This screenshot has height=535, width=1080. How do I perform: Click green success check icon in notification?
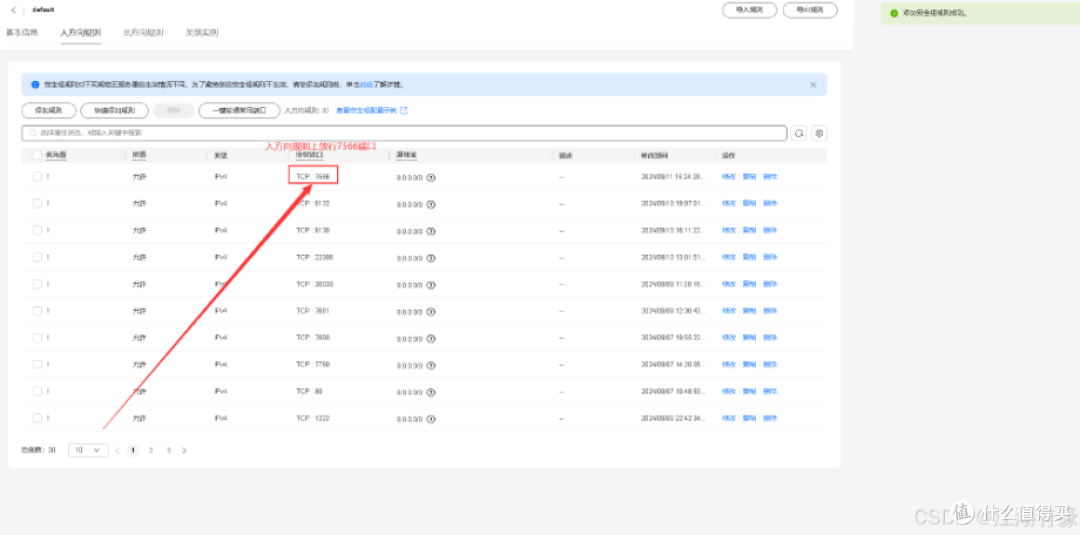[894, 13]
